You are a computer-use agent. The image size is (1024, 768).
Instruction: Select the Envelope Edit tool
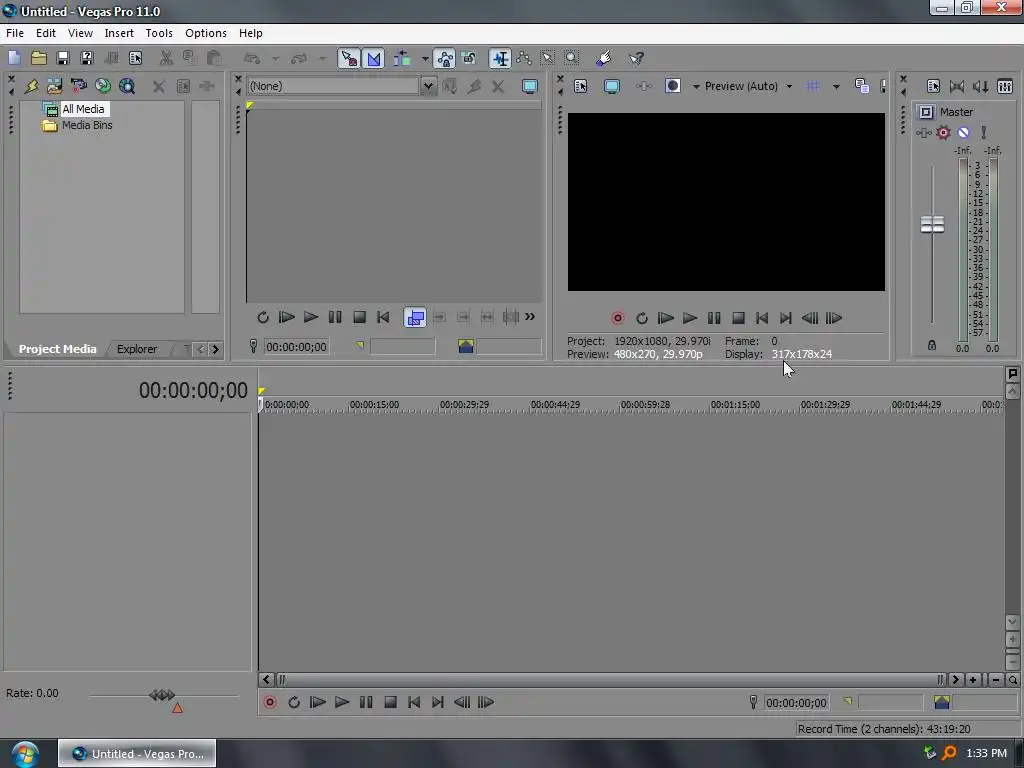(x=524, y=58)
